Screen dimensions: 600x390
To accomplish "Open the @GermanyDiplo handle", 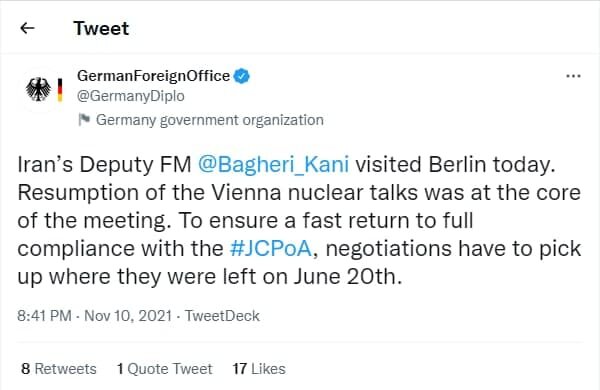I will pos(130,96).
